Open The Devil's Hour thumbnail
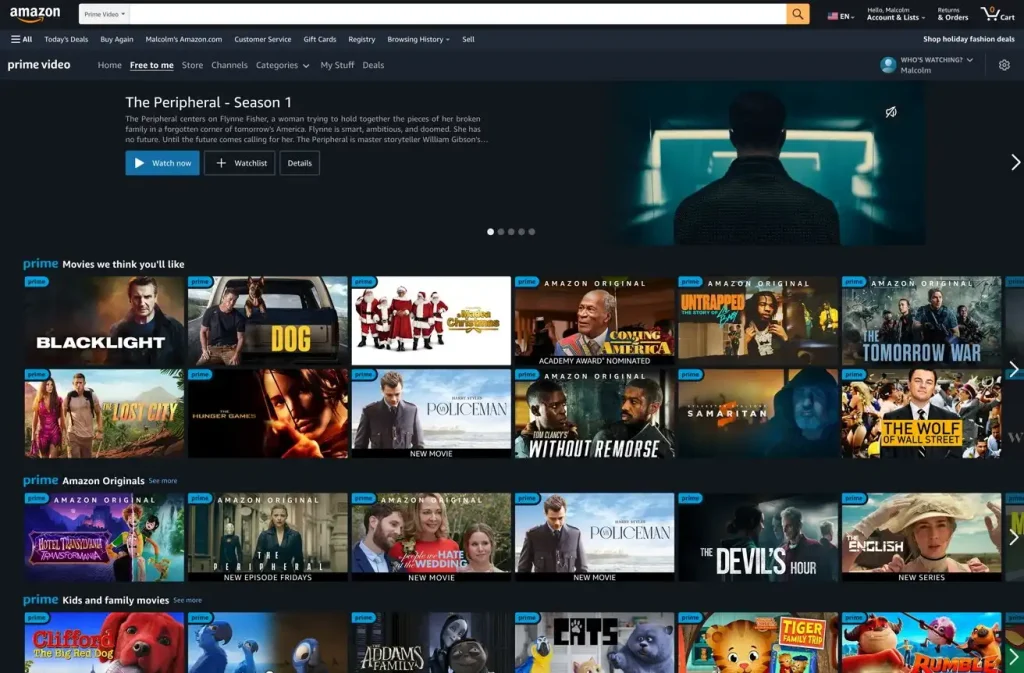Viewport: 1024px width, 673px height. (758, 537)
